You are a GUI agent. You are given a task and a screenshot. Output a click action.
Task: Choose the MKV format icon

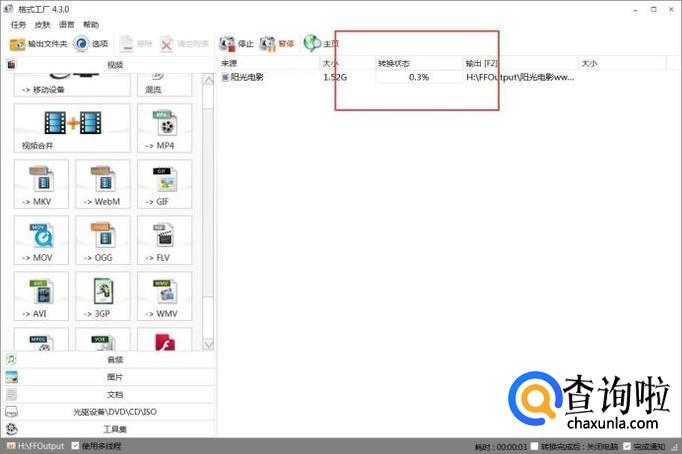pyautogui.click(x=42, y=184)
